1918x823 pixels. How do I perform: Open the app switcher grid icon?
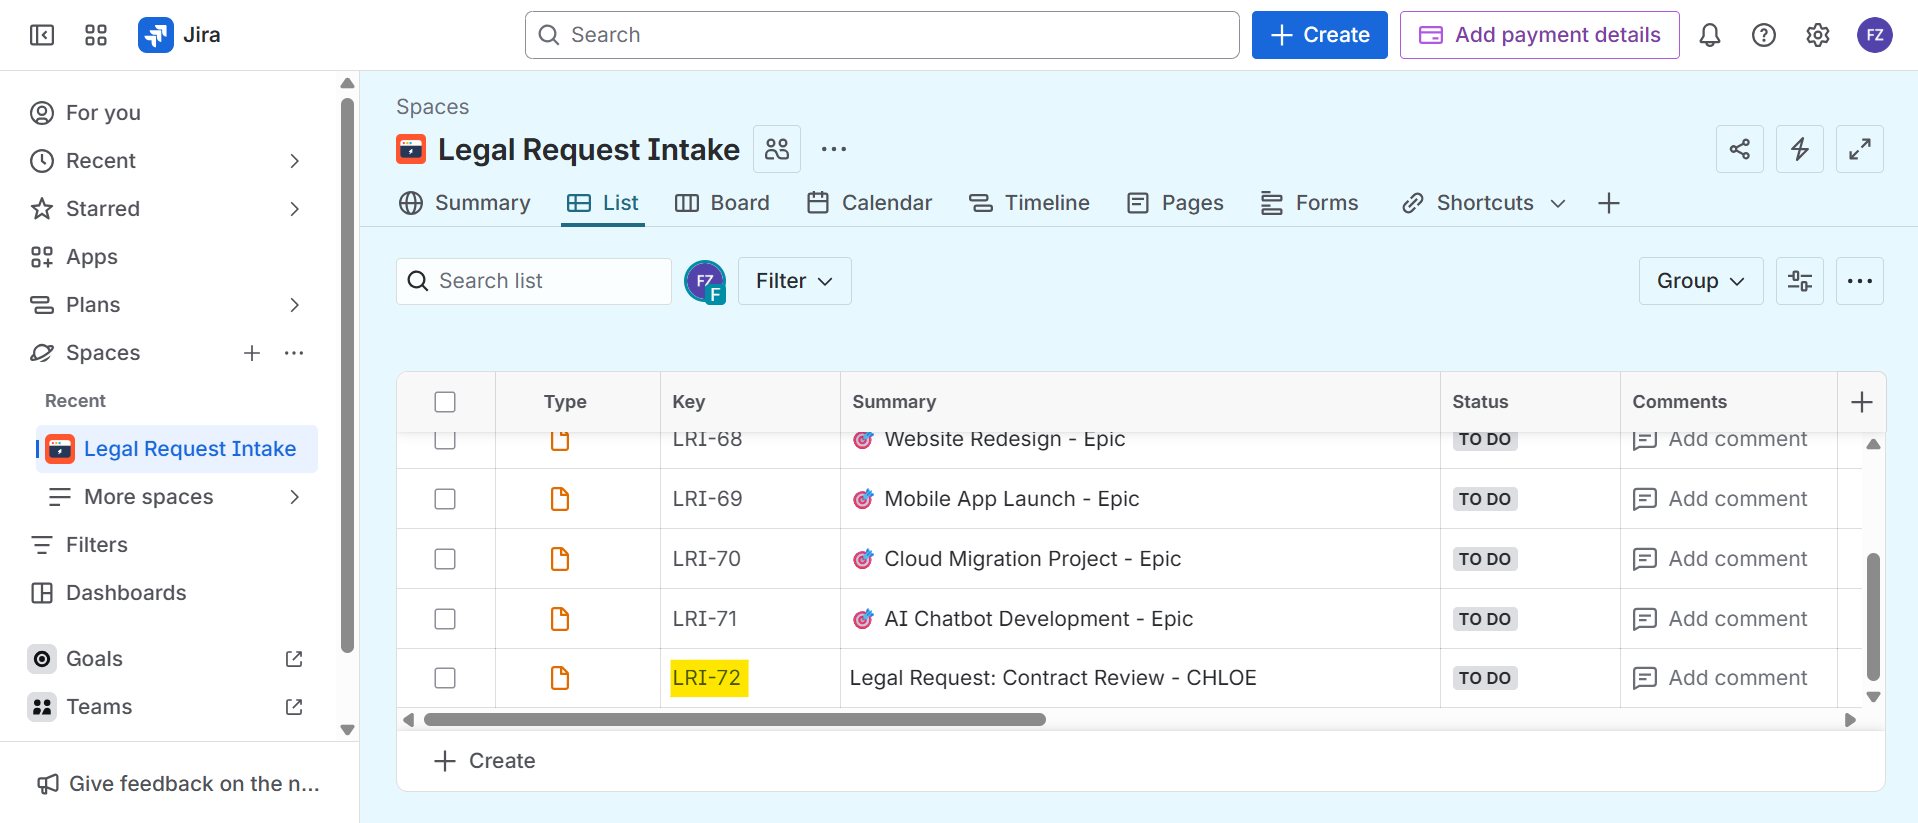[x=96, y=35]
